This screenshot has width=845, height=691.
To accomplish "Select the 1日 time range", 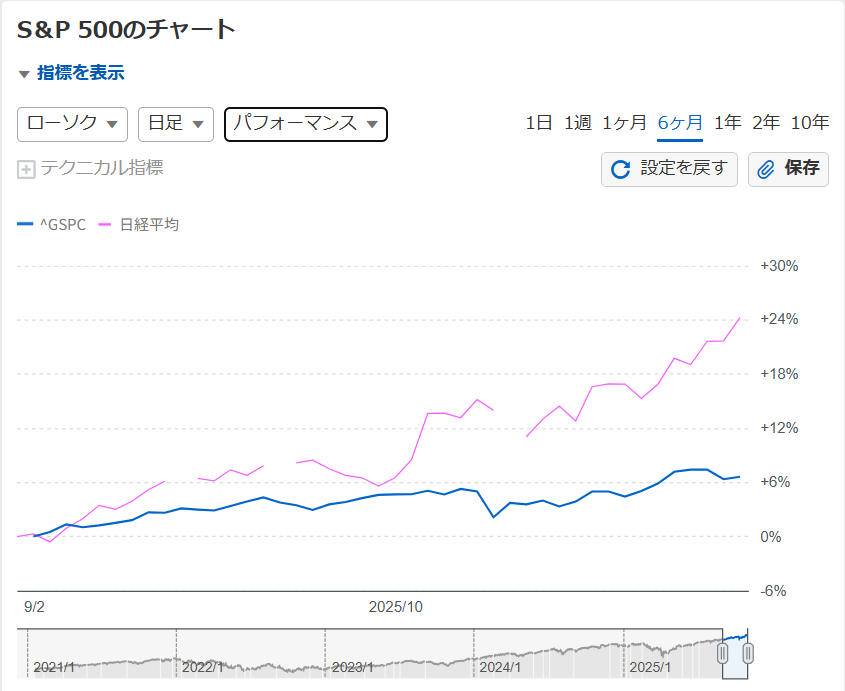I will pos(539,123).
